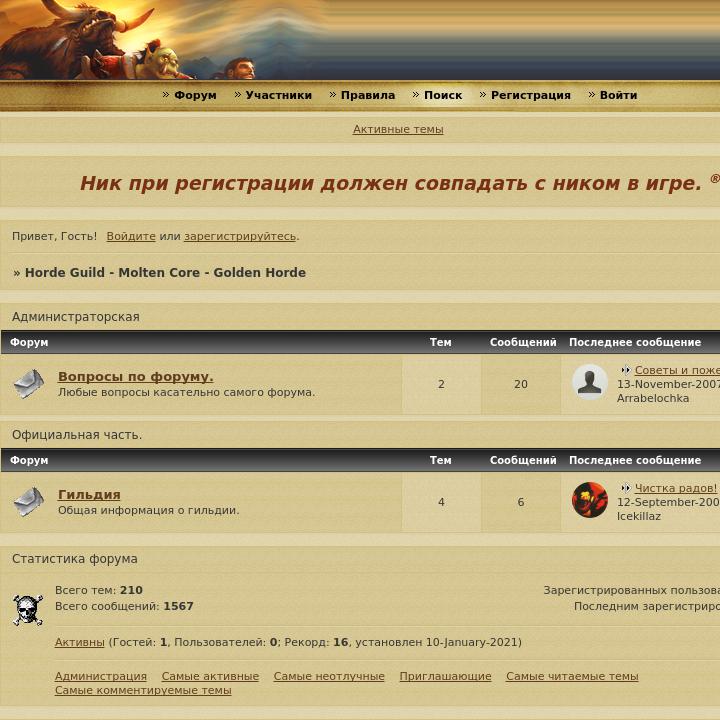Open the Советы и поже last post link
The width and height of the screenshot is (720, 720).
(677, 370)
